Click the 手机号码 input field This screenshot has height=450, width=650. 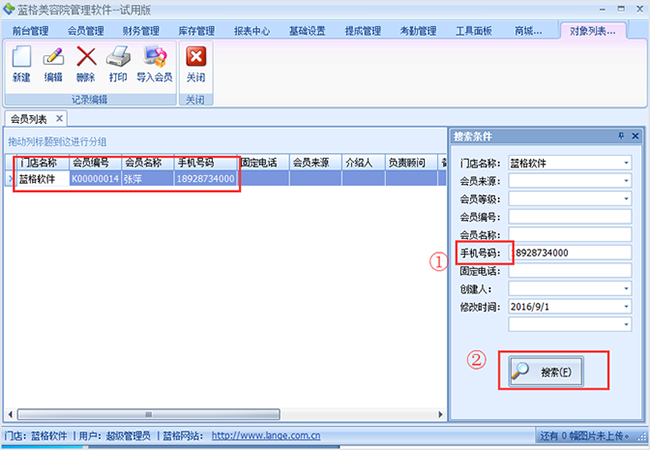(570, 252)
